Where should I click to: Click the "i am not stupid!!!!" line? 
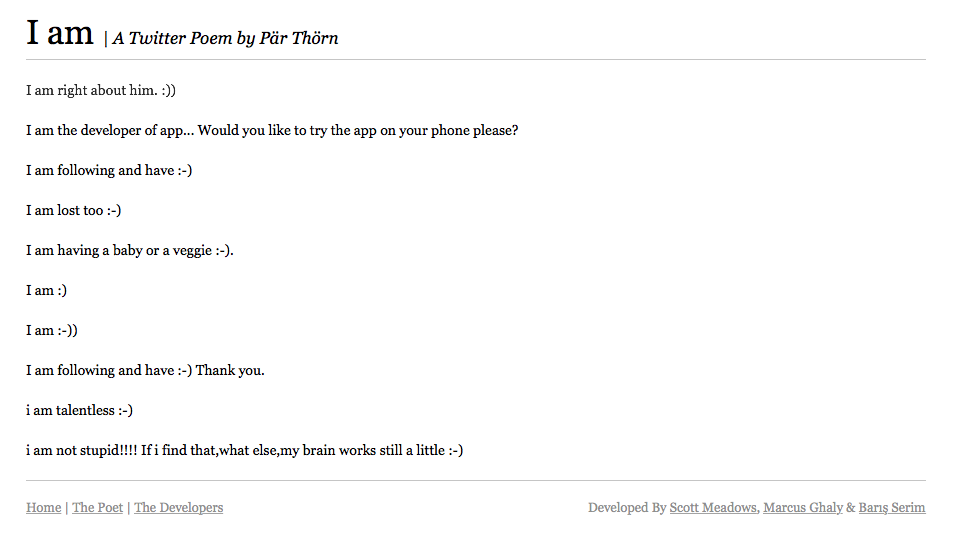click(x=244, y=451)
